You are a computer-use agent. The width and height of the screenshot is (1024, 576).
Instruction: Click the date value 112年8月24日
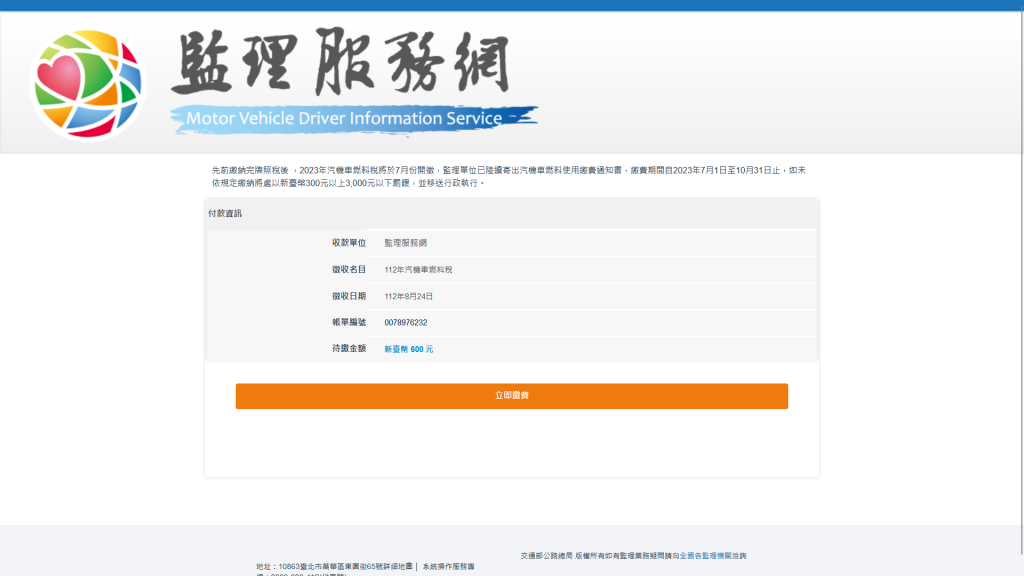coord(408,296)
